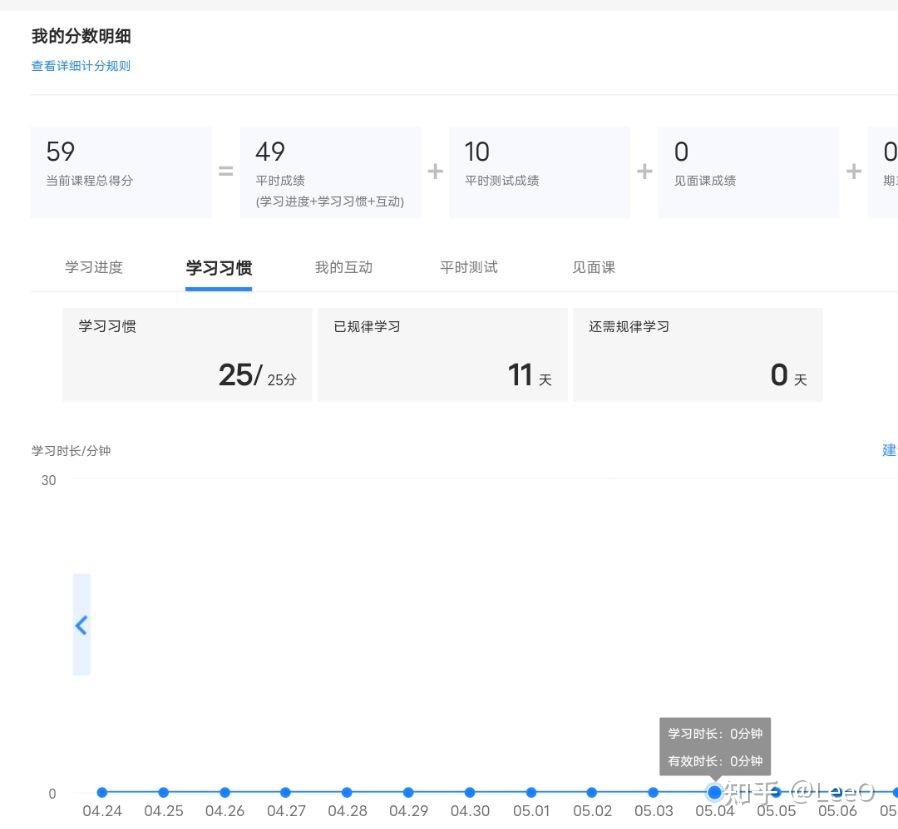This screenshot has width=898, height=829.
Task: Click the data point for 04.30
Action: tap(470, 792)
